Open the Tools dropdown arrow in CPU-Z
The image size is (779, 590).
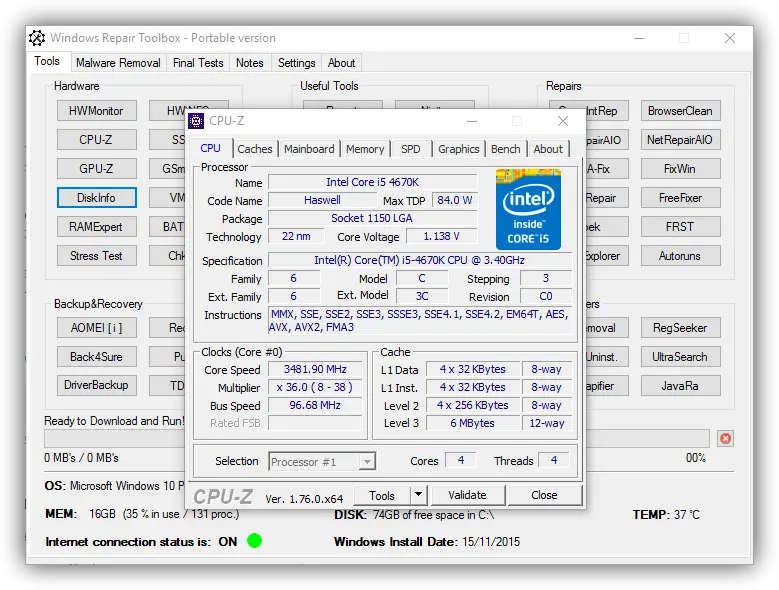click(418, 495)
